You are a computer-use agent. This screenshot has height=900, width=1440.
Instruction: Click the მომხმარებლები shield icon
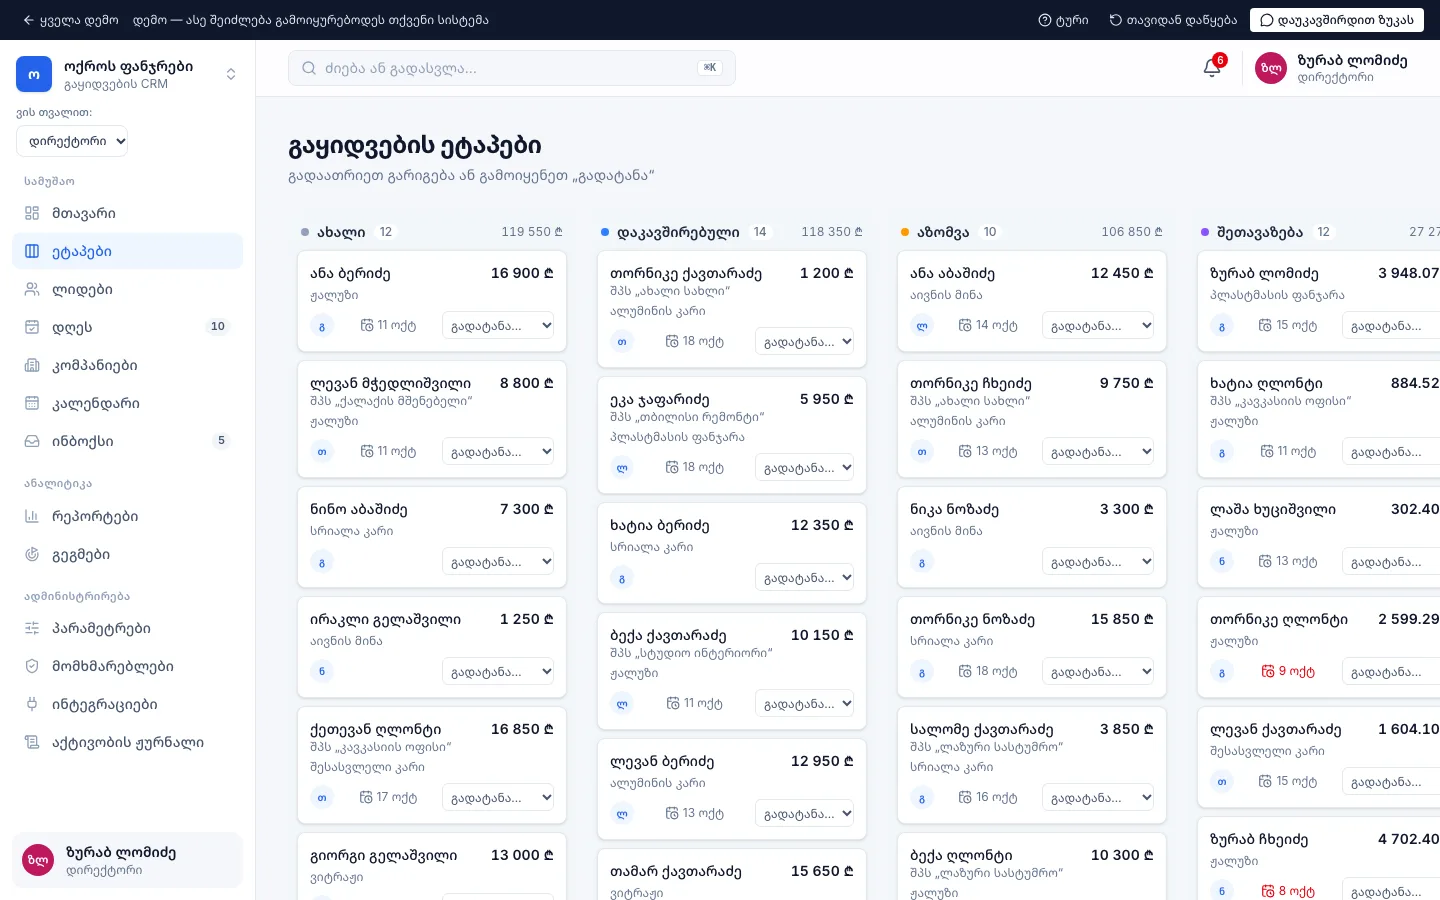click(32, 666)
